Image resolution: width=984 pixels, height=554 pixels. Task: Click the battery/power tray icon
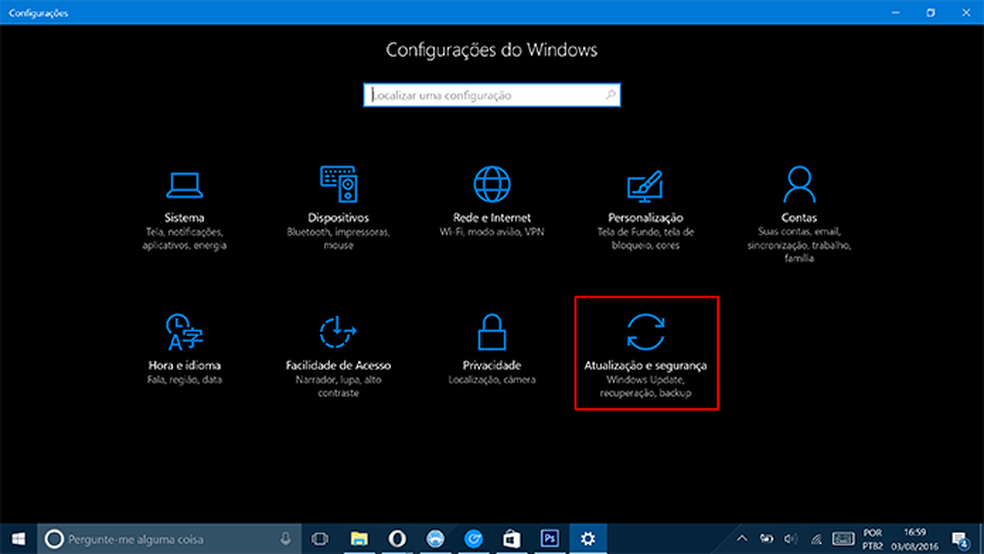(766, 538)
